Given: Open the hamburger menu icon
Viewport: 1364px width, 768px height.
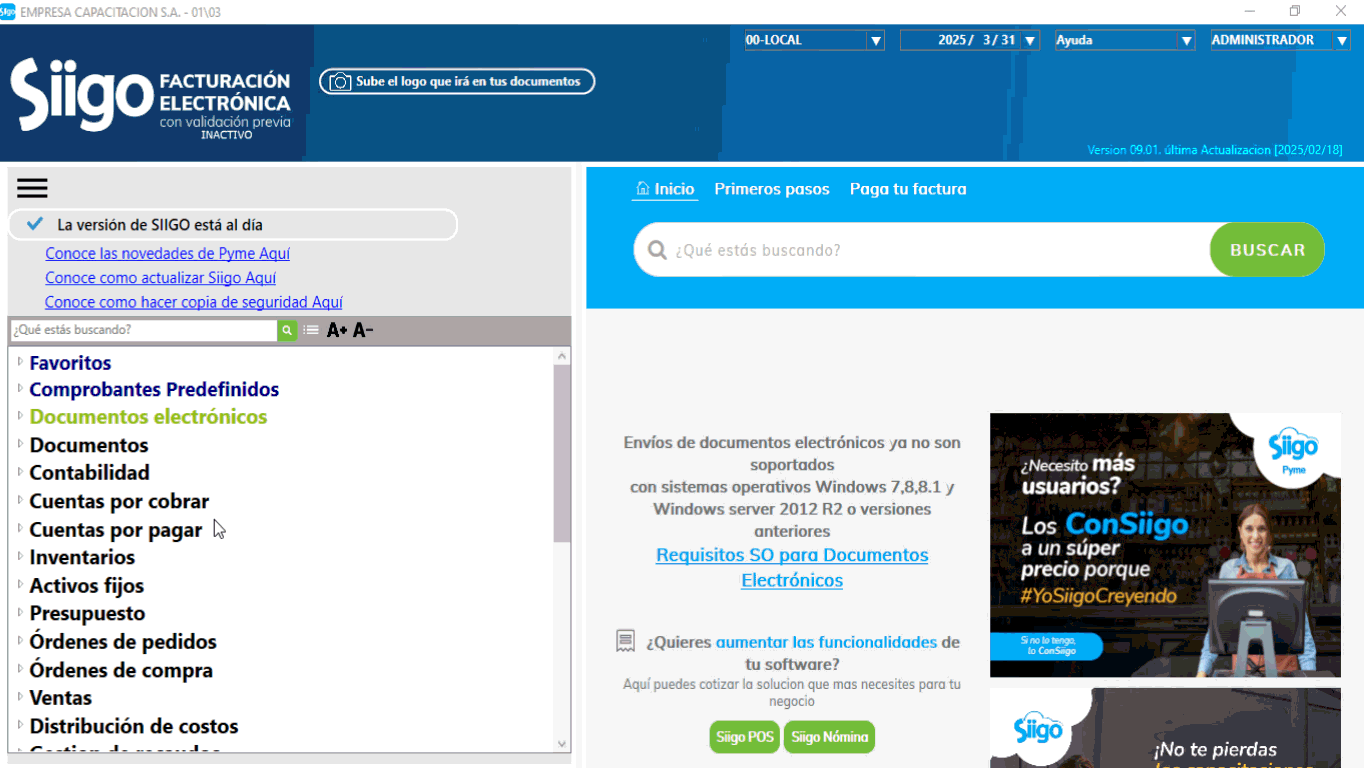Looking at the screenshot, I should point(32,188).
